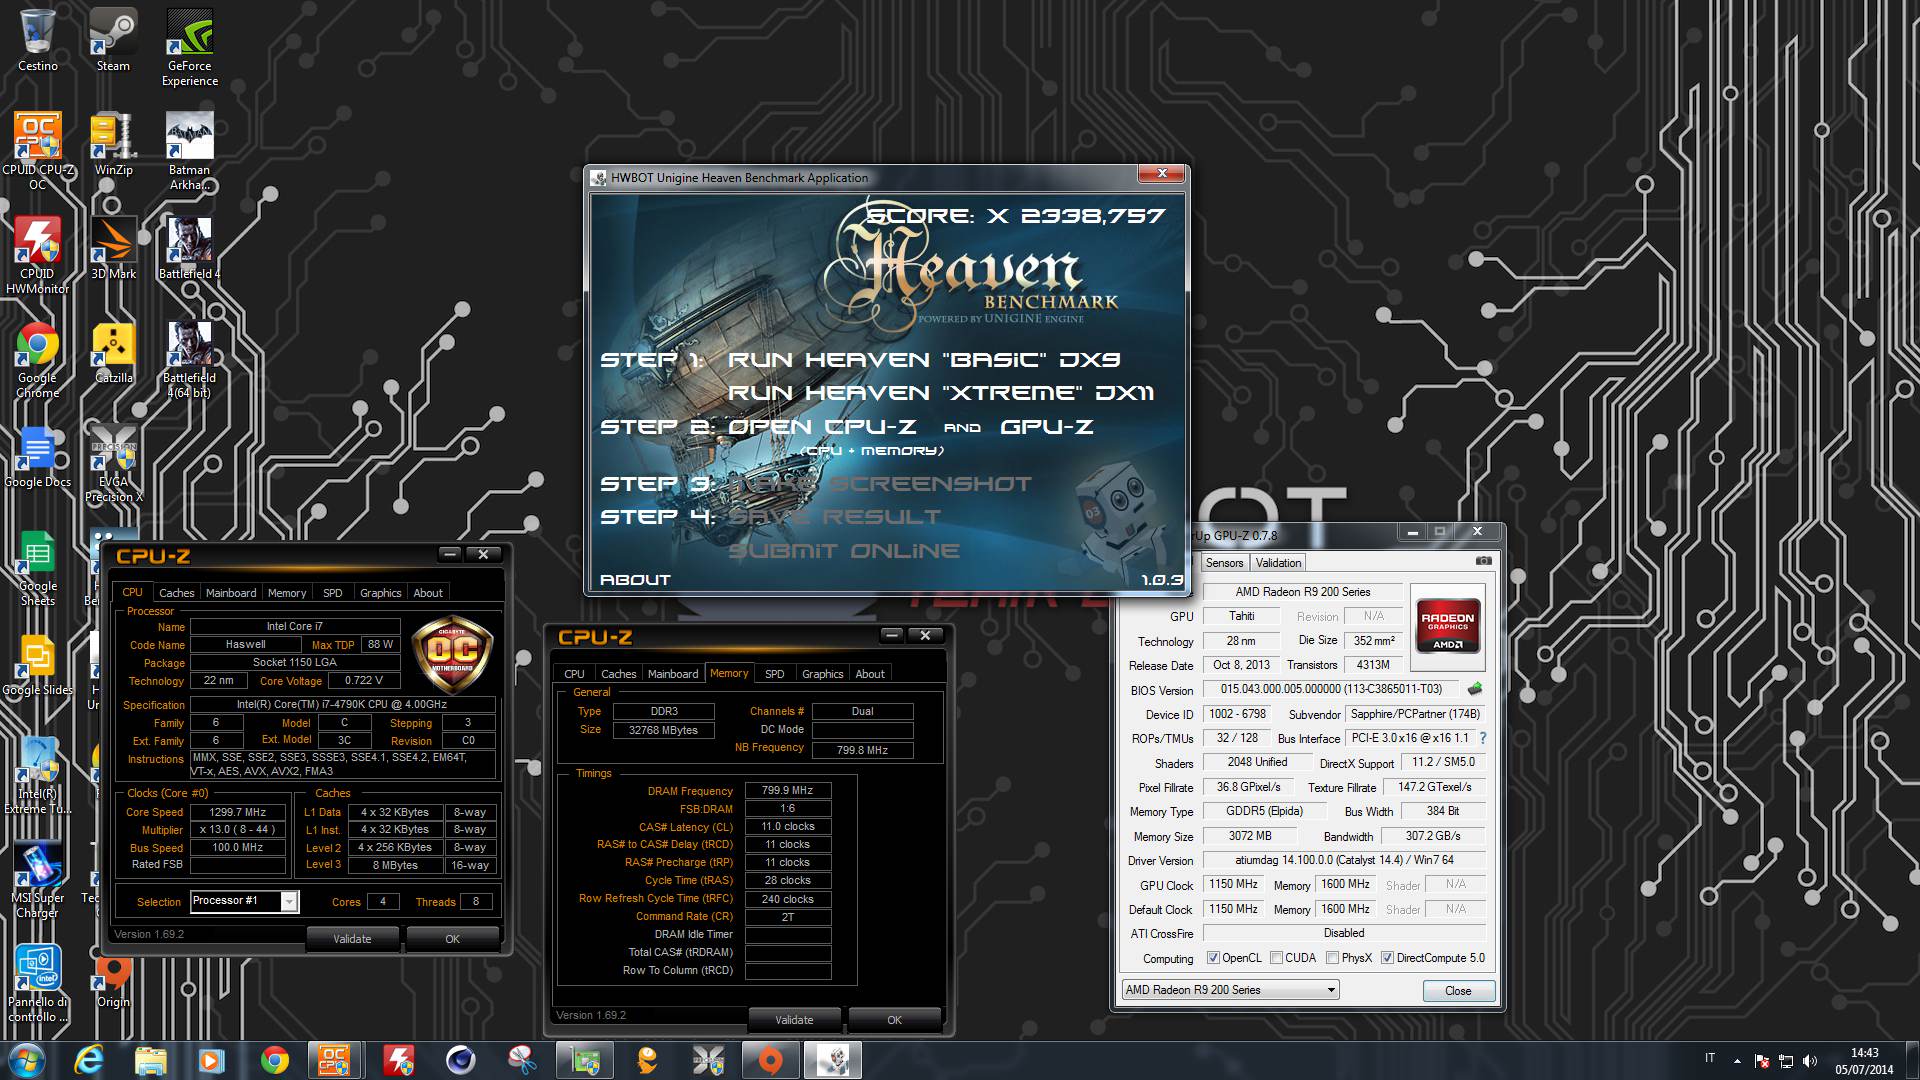The width and height of the screenshot is (1920, 1080).
Task: Toggle PhysX checkbox in GPU-Z
Action: point(1332,958)
